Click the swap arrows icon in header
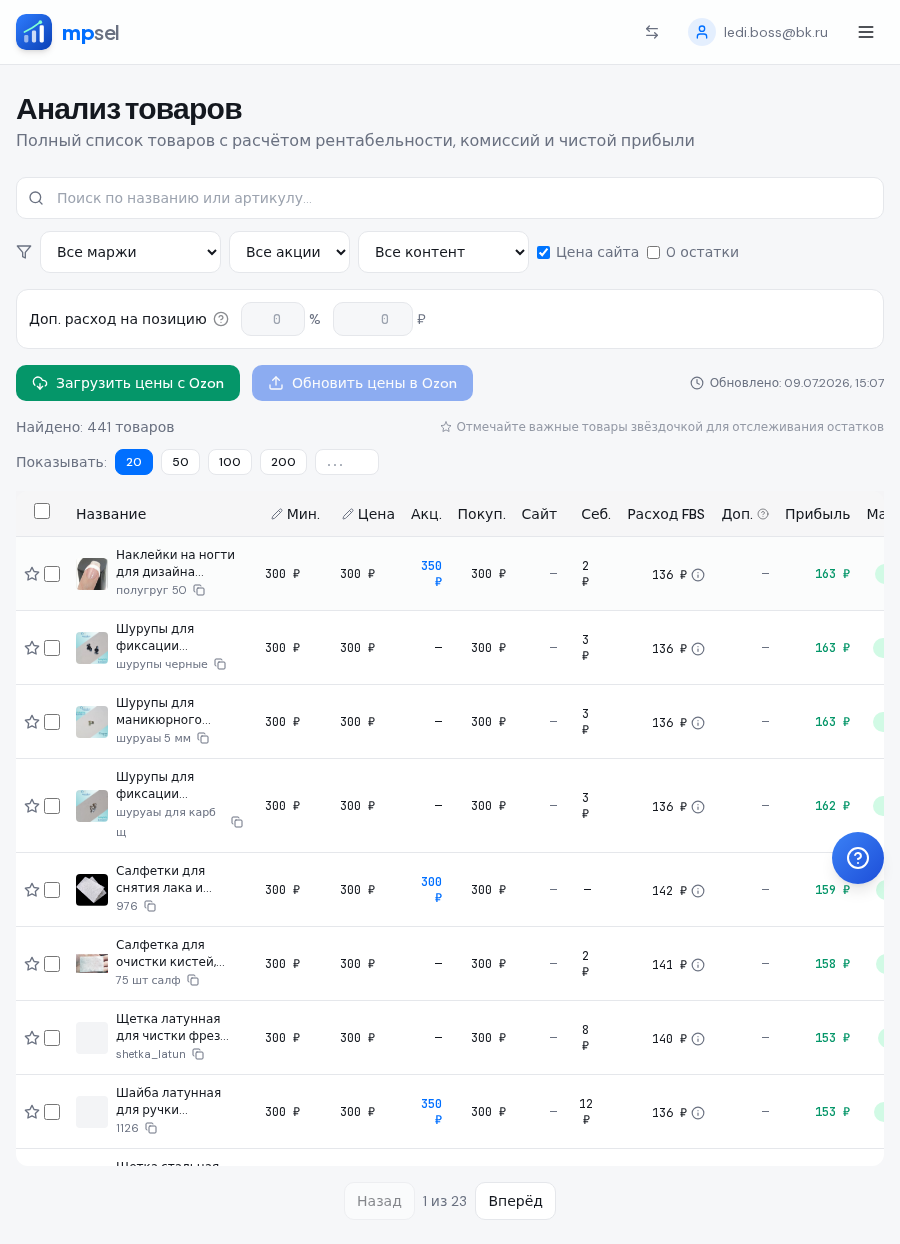The height and width of the screenshot is (1244, 900). pos(652,32)
